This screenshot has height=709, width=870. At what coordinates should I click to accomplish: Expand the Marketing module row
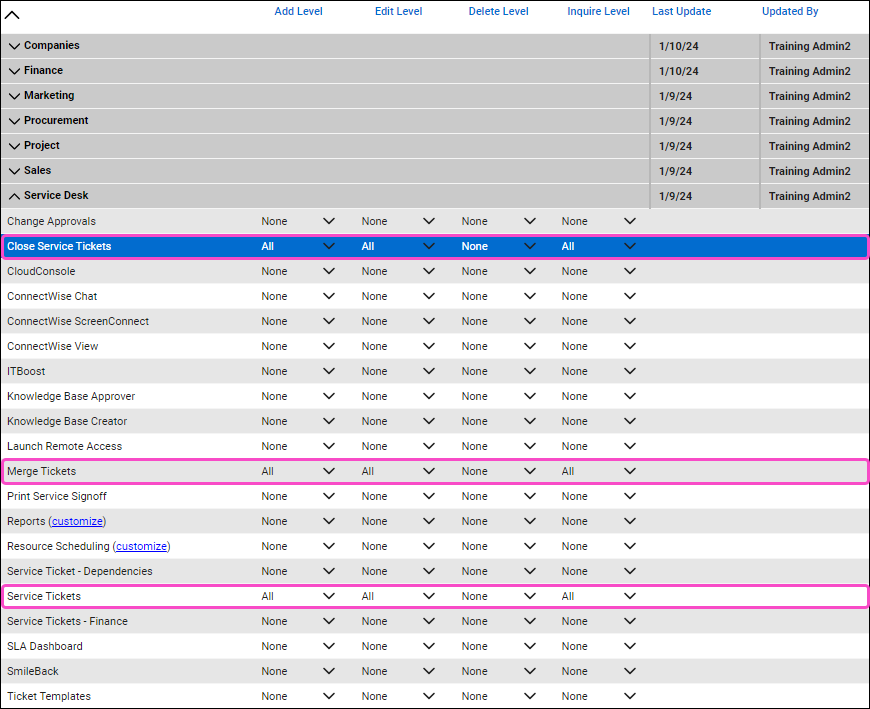pyautogui.click(x=14, y=96)
